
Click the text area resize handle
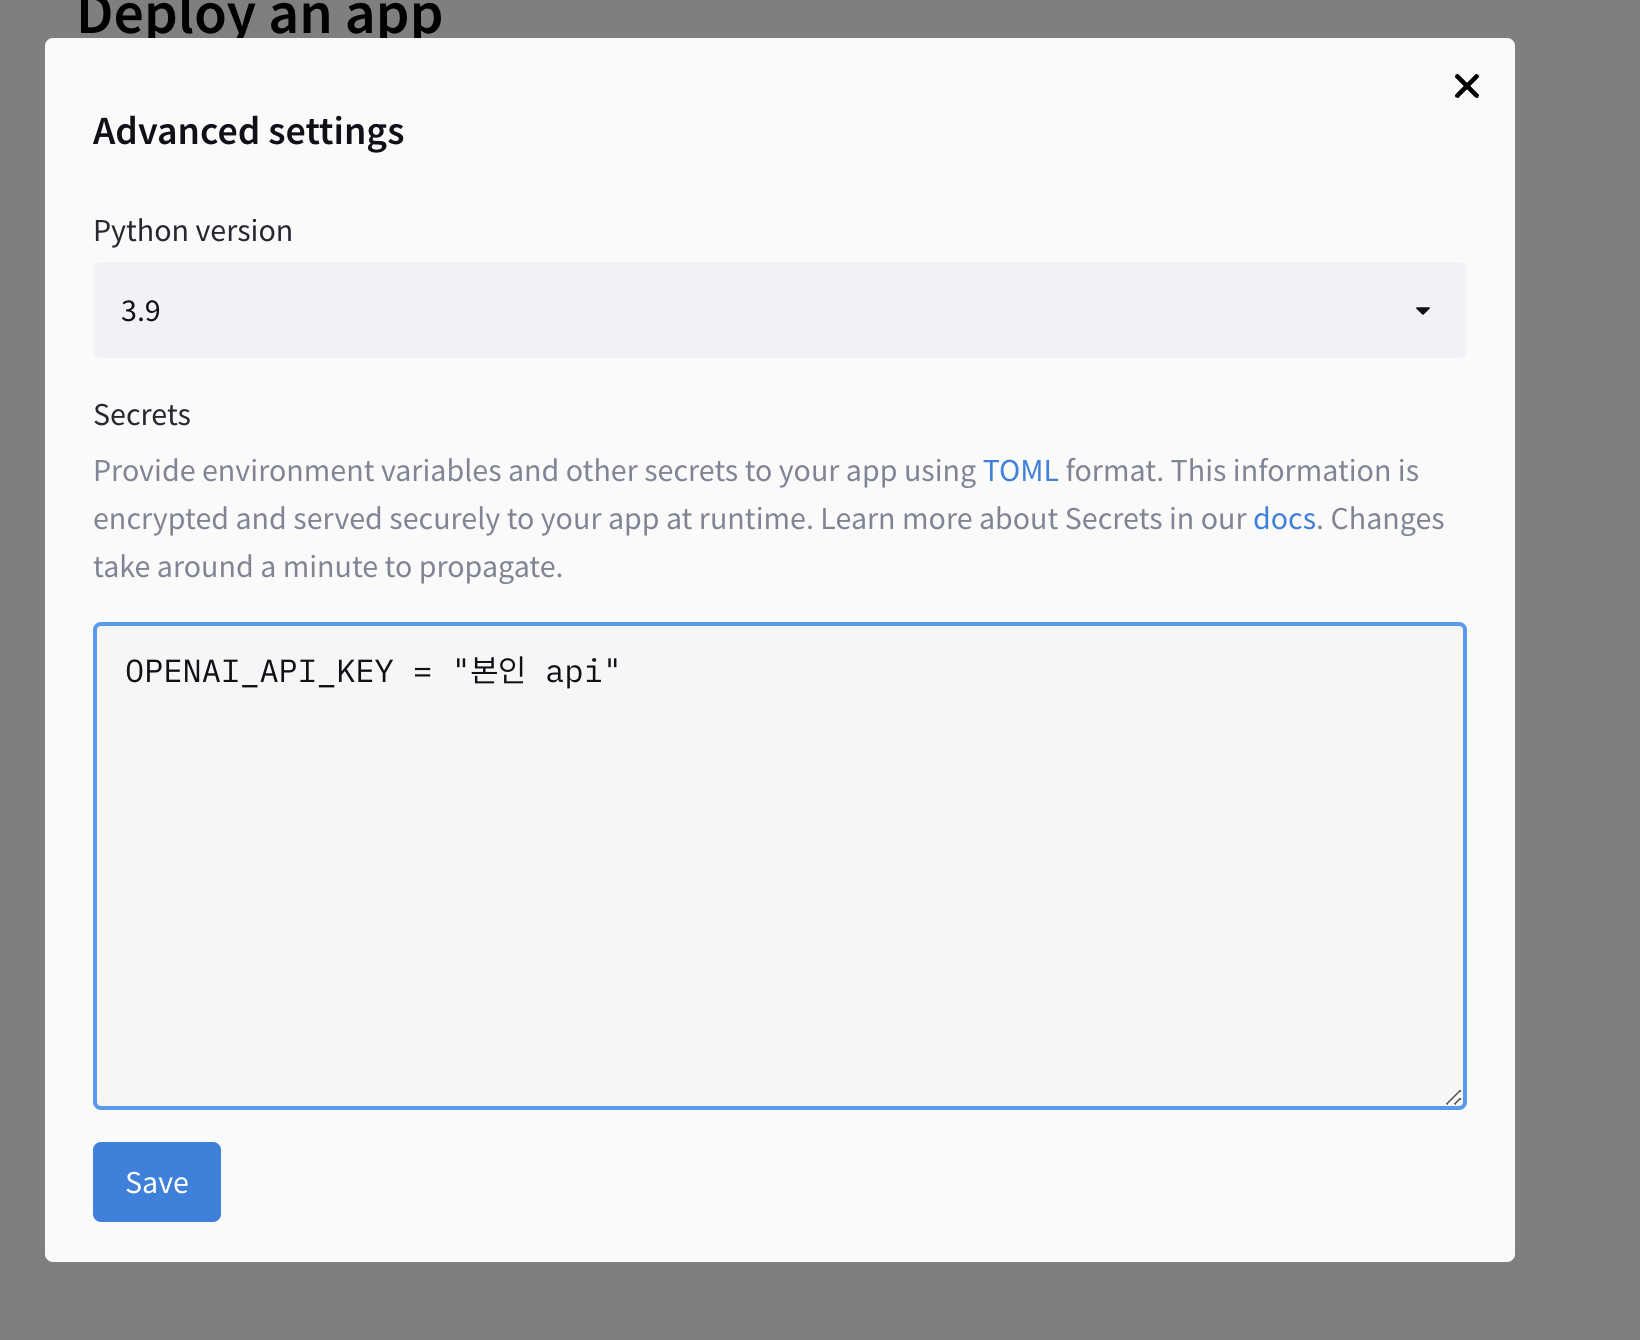point(1454,1097)
